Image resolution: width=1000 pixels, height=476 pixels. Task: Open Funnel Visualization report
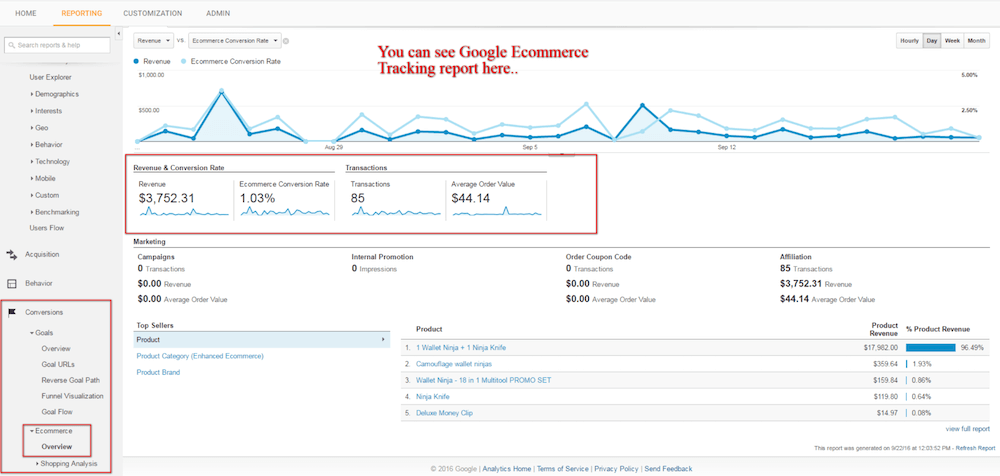[72, 396]
